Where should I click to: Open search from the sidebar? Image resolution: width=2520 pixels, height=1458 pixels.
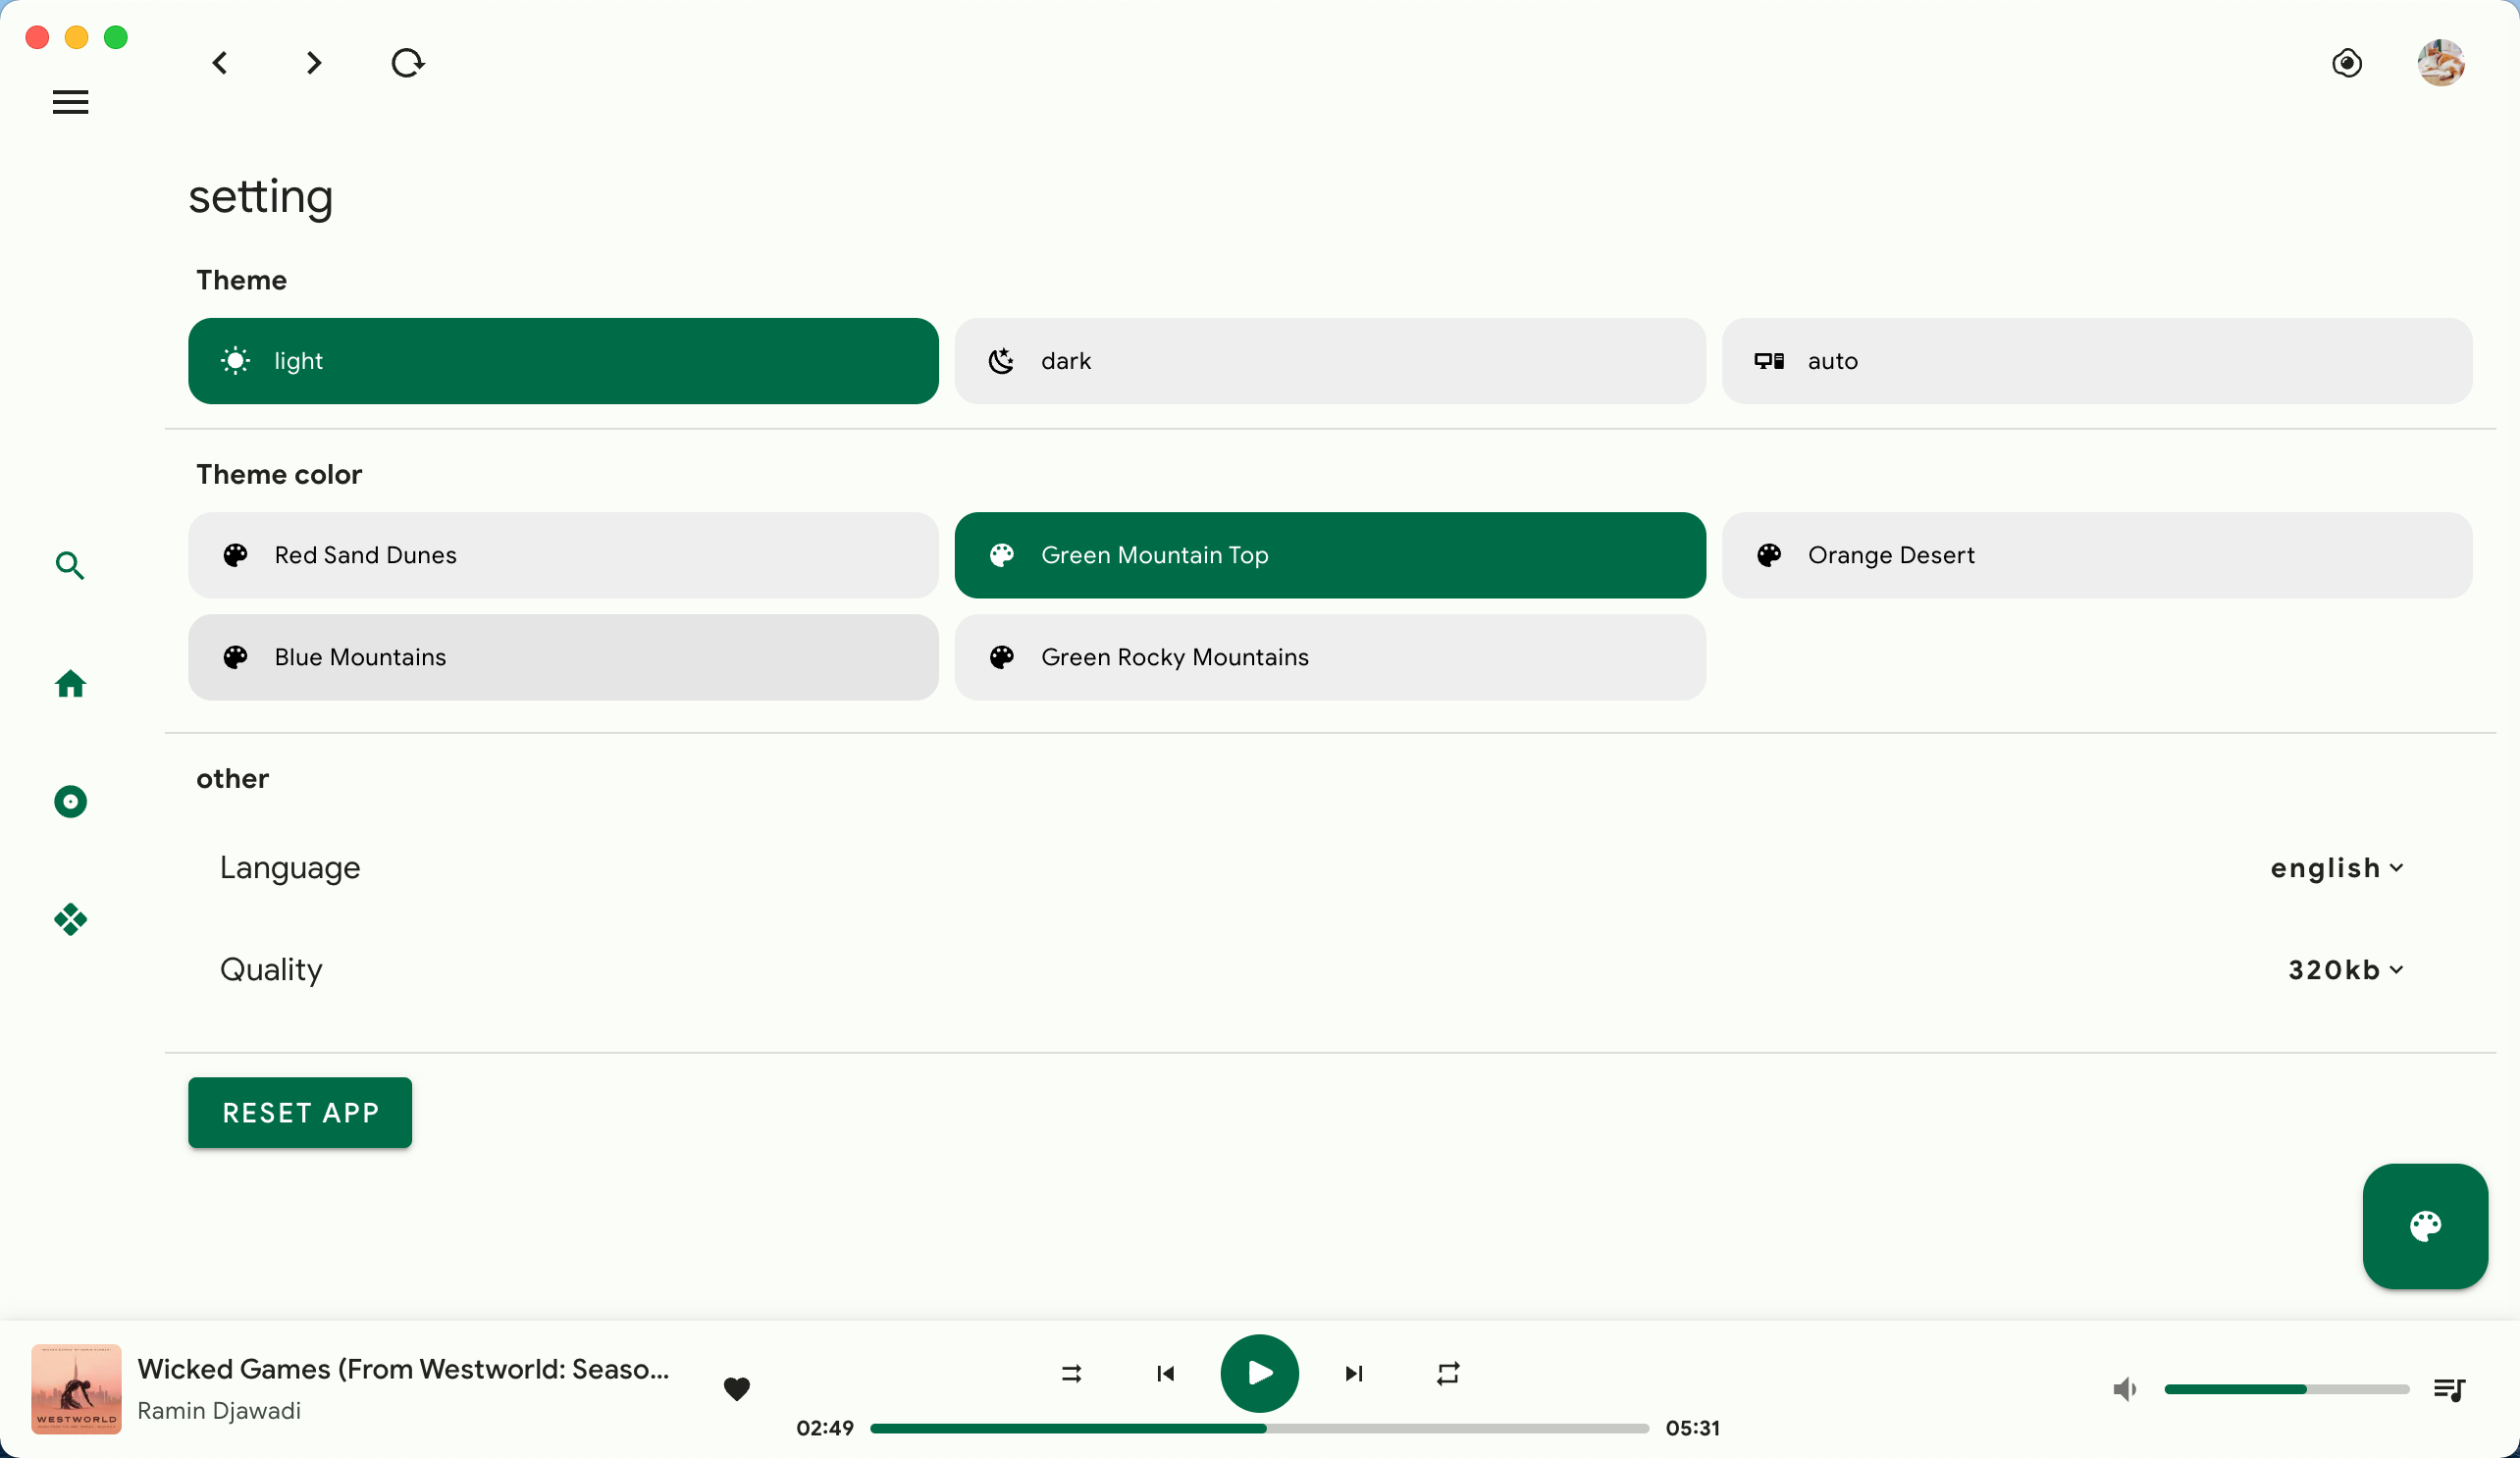tap(70, 566)
